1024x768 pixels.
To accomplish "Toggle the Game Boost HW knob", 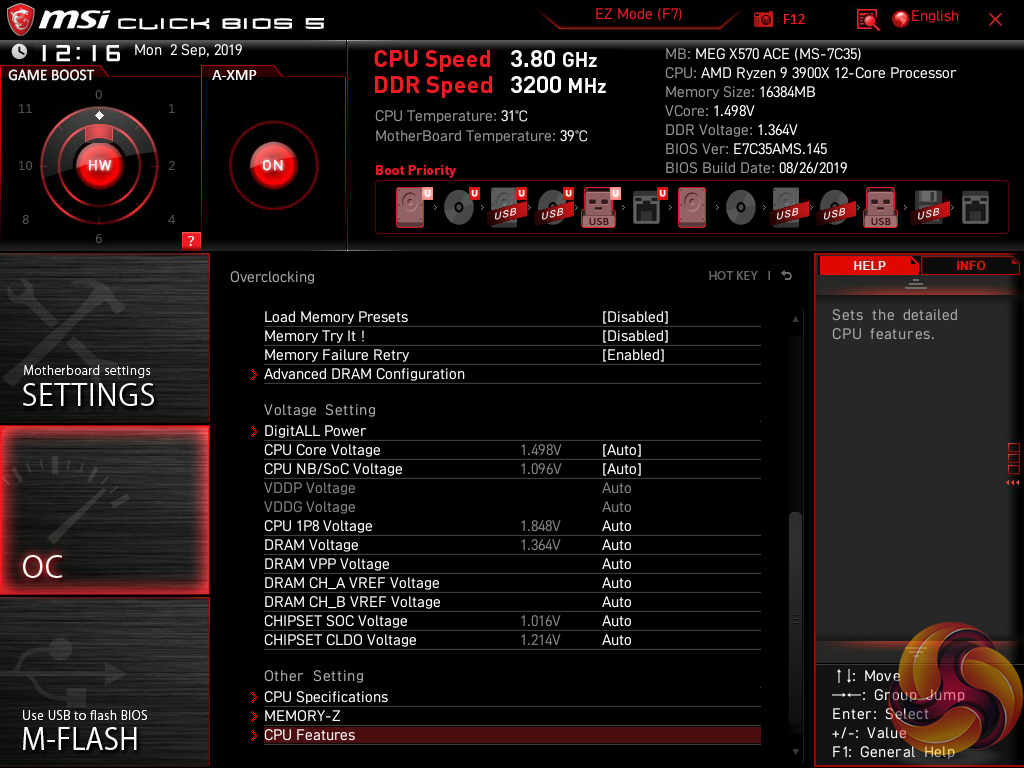I will click(x=99, y=165).
